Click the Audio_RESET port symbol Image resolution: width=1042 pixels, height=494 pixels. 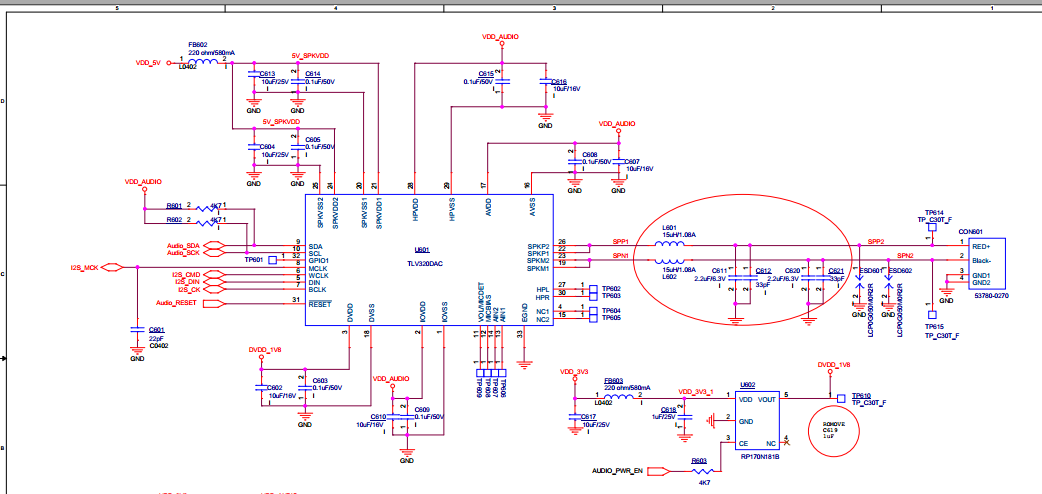(213, 304)
